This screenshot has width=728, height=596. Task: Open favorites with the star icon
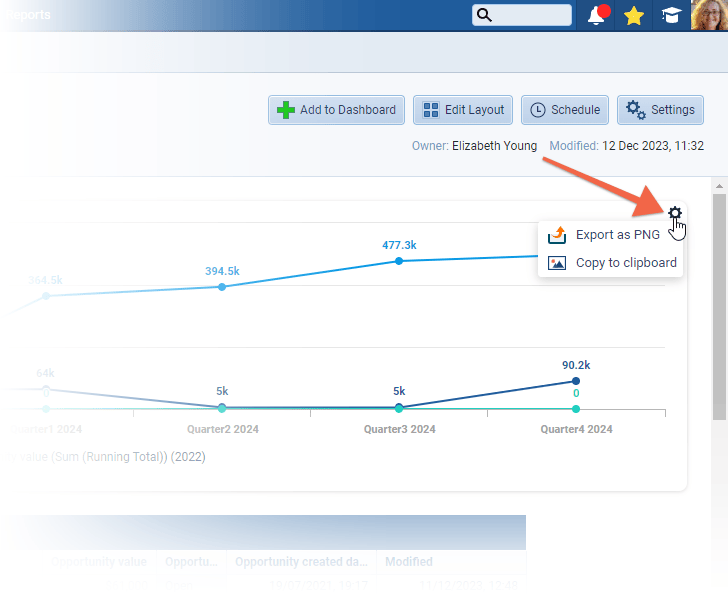click(x=633, y=15)
